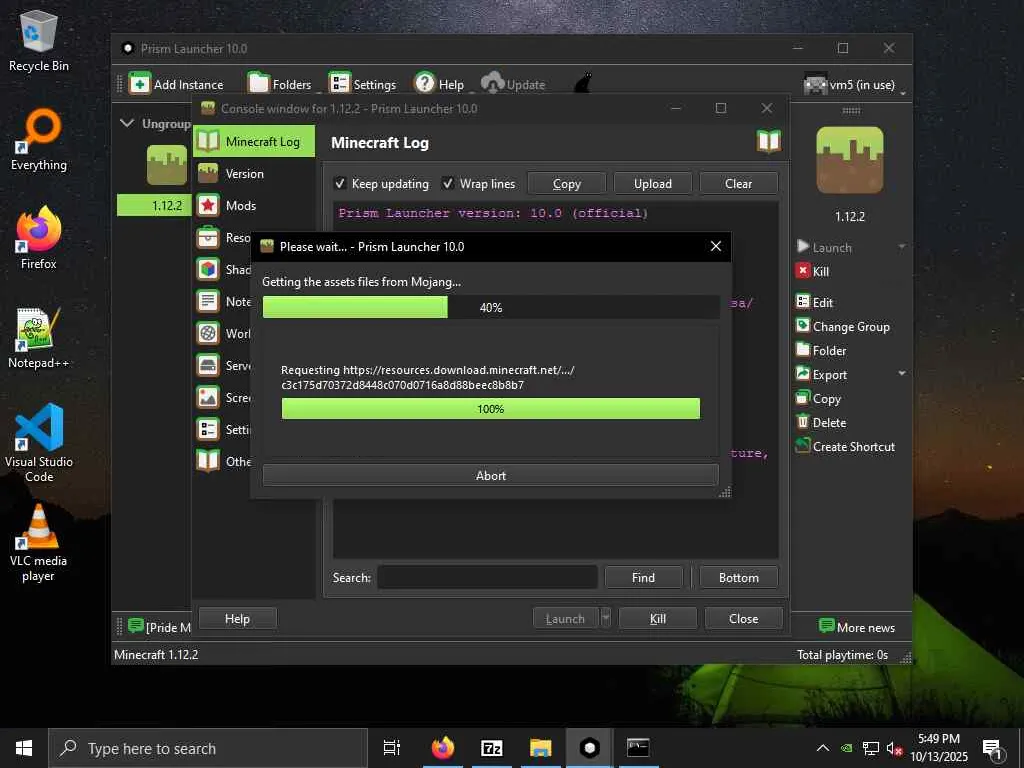Viewport: 1024px width, 768px height.
Task: Open File Explorer from the taskbar
Action: point(541,748)
